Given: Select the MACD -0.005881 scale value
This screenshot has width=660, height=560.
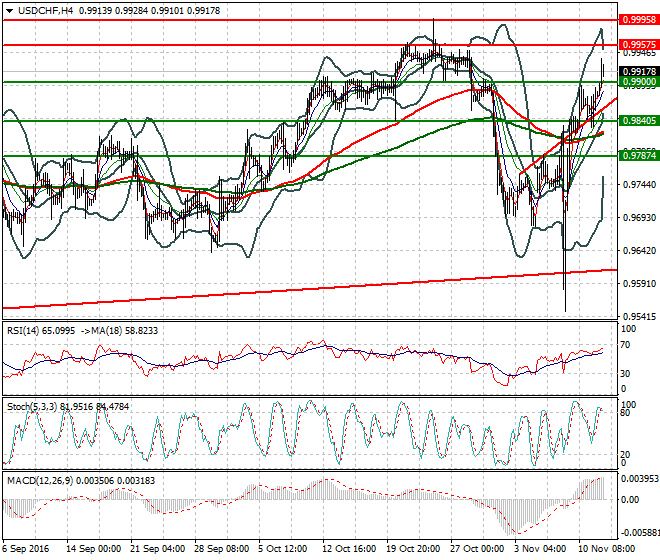Looking at the screenshot, I should click(640, 533).
